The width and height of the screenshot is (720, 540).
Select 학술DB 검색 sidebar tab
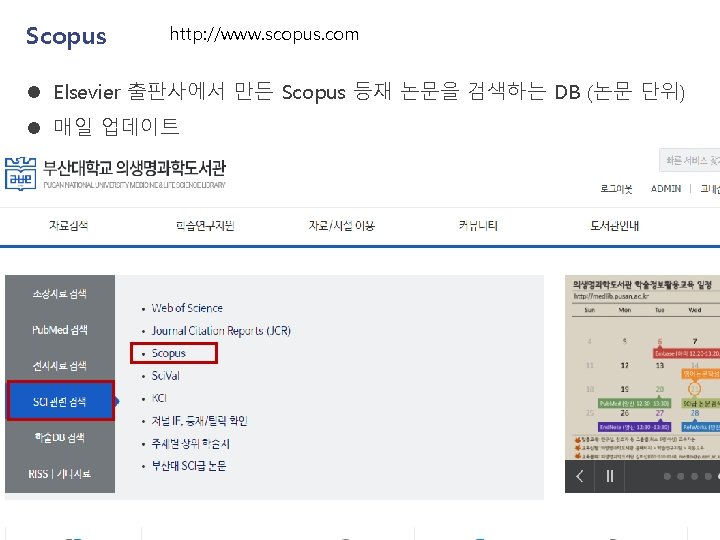coord(60,438)
